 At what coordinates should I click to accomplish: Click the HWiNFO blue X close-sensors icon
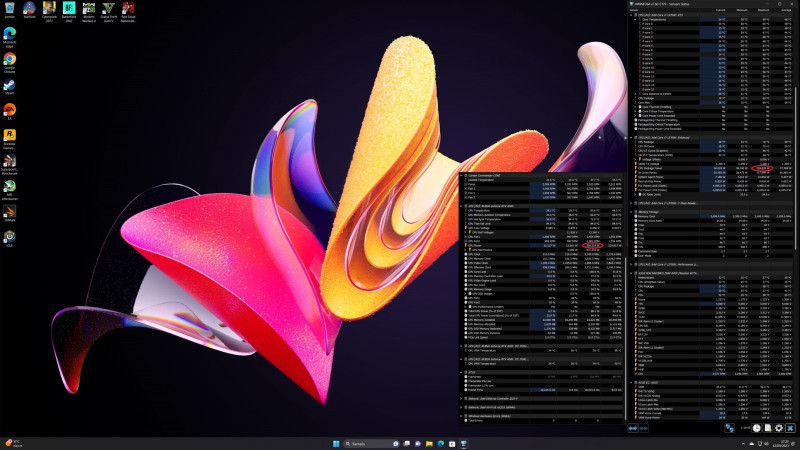pos(790,429)
